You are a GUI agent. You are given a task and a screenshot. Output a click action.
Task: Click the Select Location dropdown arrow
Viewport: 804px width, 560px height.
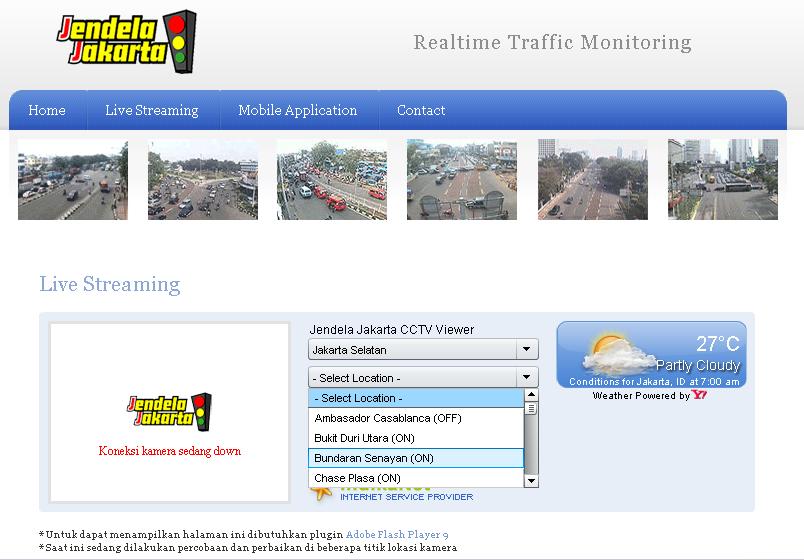[x=526, y=377]
